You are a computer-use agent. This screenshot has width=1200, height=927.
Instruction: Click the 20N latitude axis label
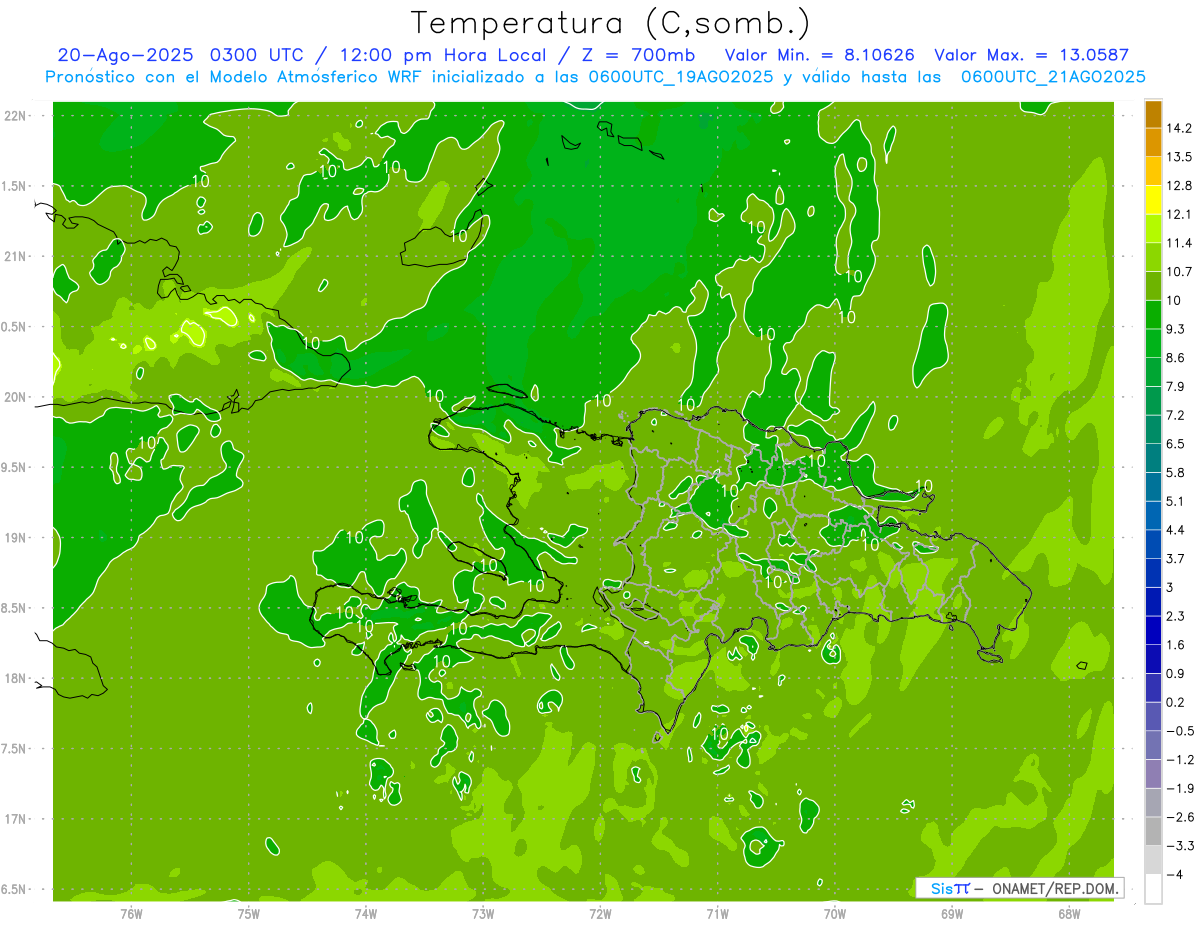(17, 397)
